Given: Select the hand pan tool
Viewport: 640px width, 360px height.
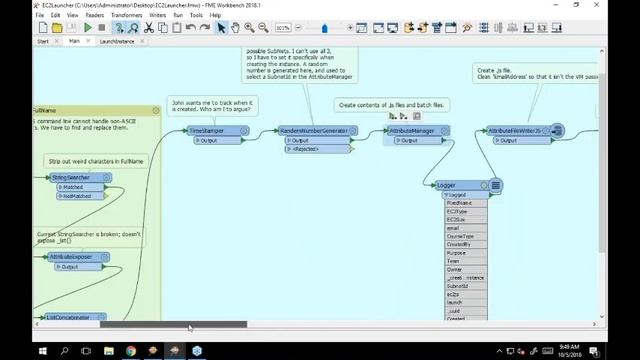Looking at the screenshot, I should [x=235, y=28].
